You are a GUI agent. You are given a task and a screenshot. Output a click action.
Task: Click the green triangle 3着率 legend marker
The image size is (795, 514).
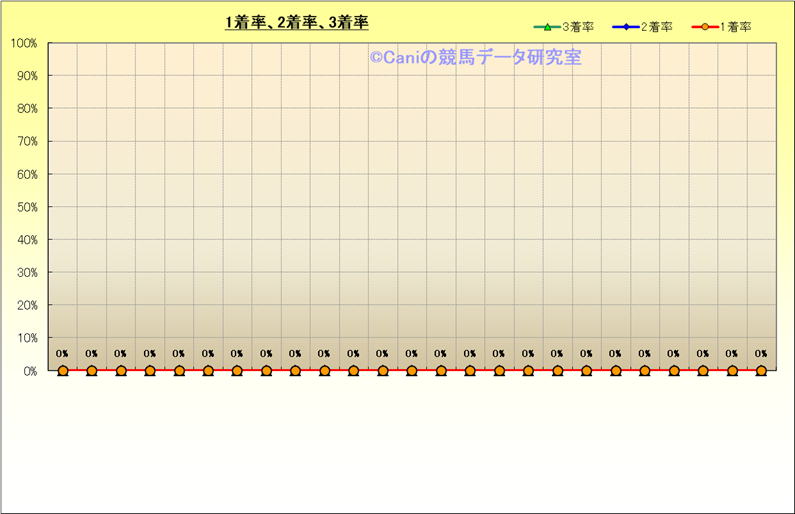click(x=547, y=27)
